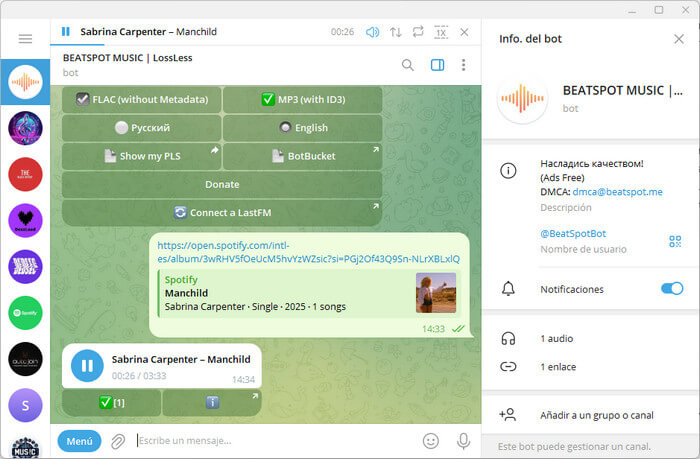Click the checkmark [1] inline button
The width and height of the screenshot is (700, 459).
[112, 403]
